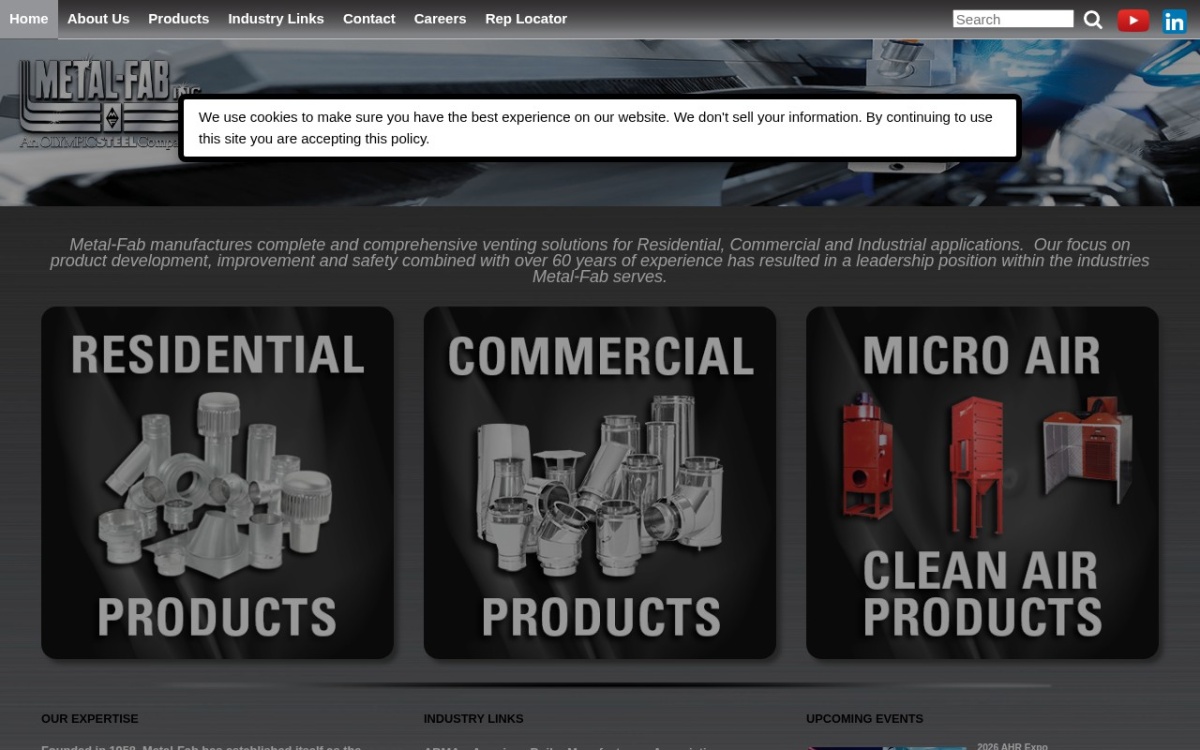Click the Our Expertise heading
Image resolution: width=1200 pixels, height=750 pixels.
pos(90,719)
